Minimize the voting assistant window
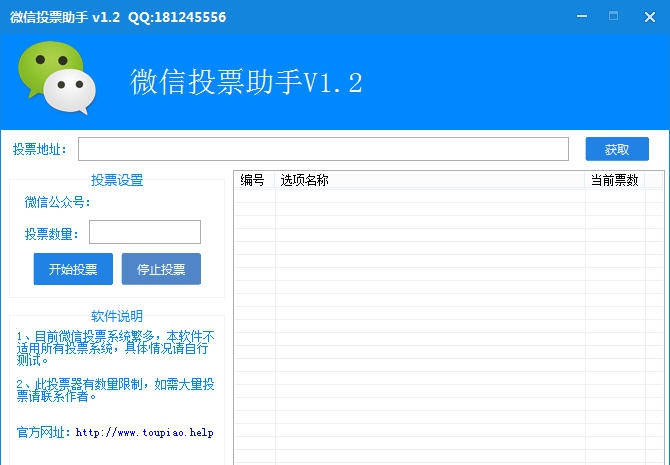 582,17
